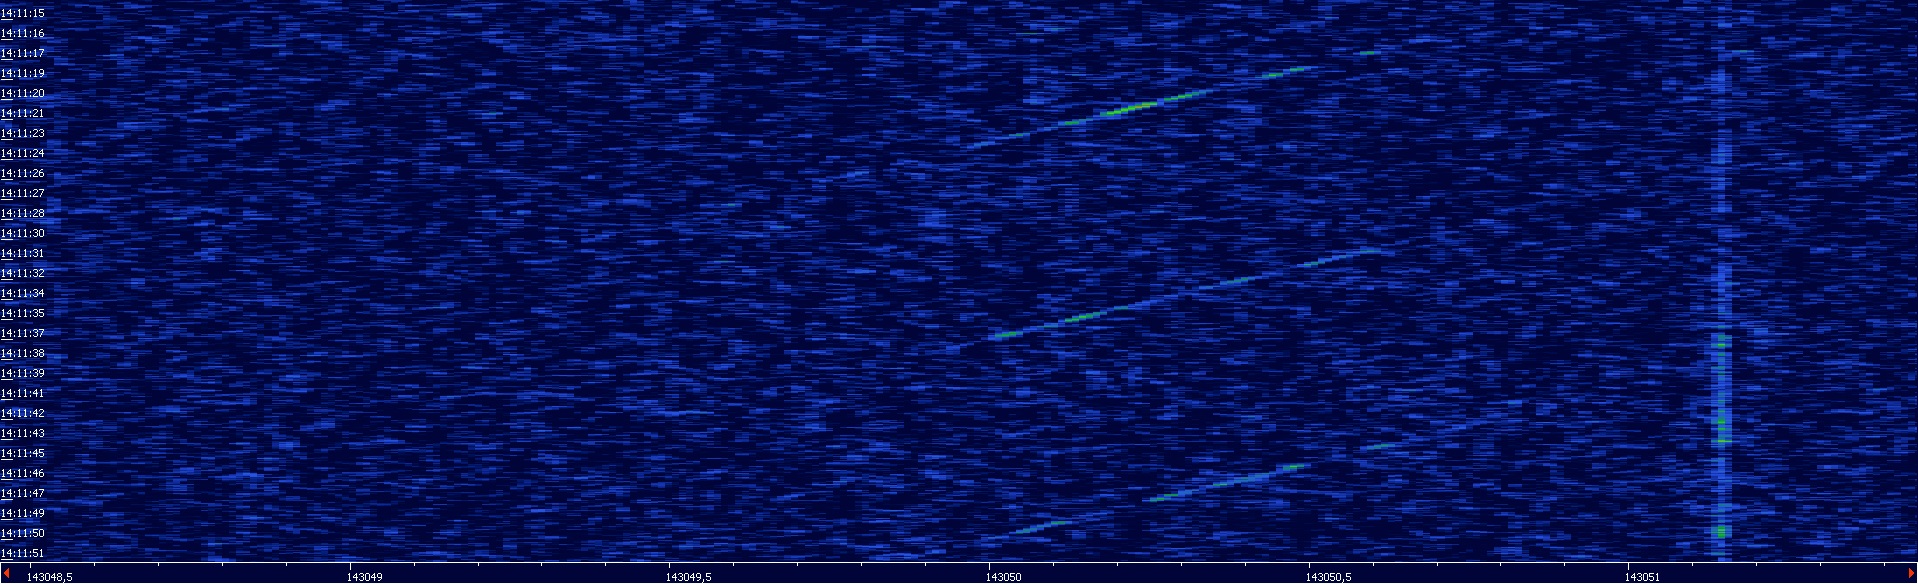Click the 14:11:28 timestamp
The width and height of the screenshot is (1918, 584).
click(x=23, y=213)
